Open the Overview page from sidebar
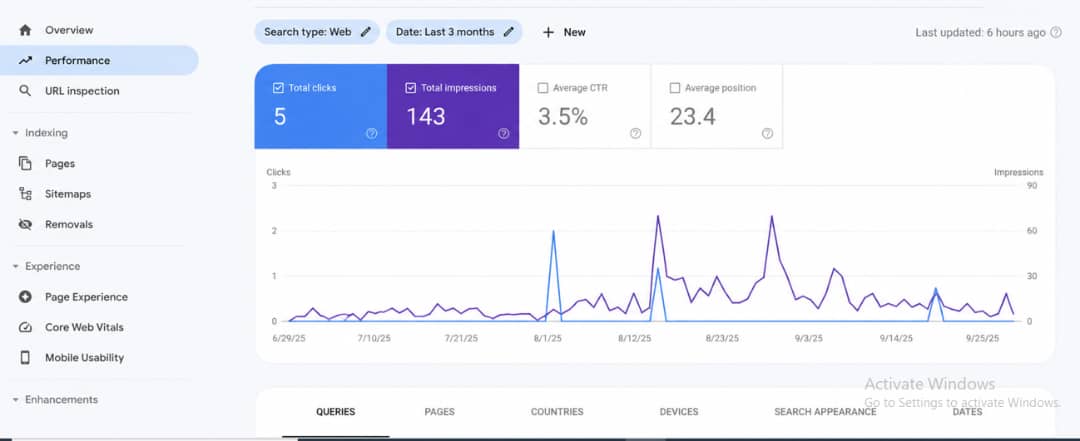The height and width of the screenshot is (441, 1080). click(x=99, y=30)
